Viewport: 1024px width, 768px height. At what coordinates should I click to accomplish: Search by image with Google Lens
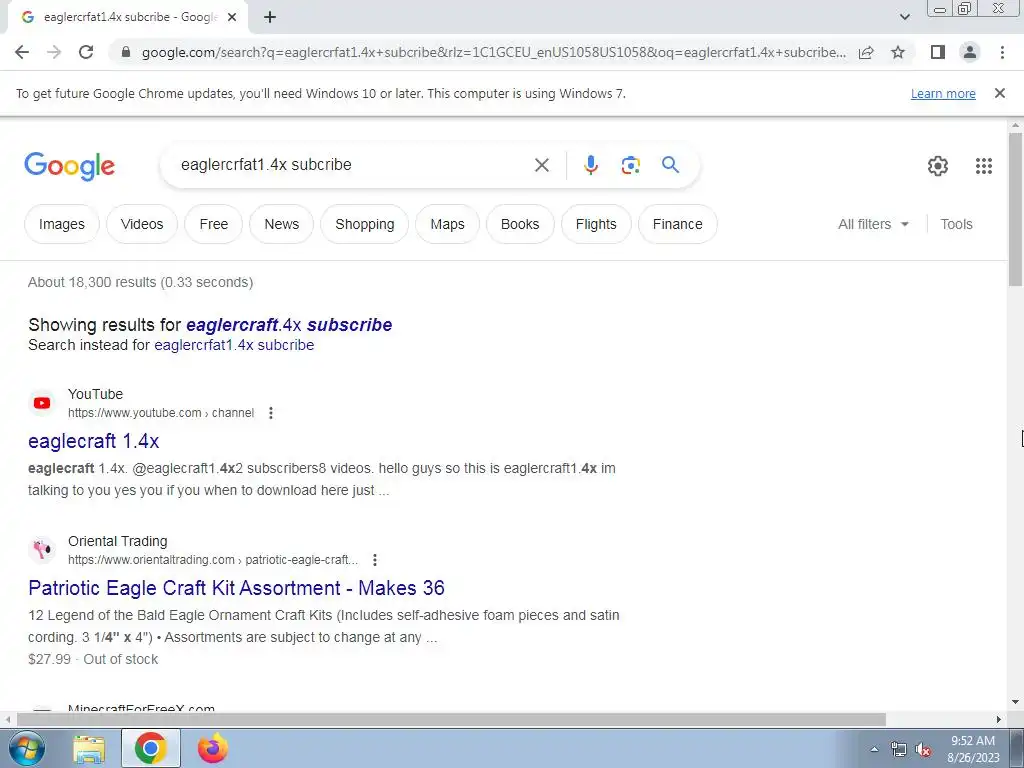coord(630,165)
